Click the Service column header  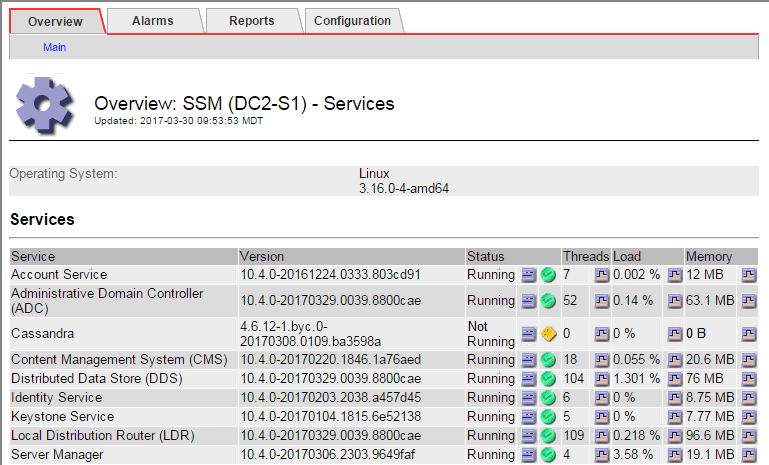pos(33,257)
